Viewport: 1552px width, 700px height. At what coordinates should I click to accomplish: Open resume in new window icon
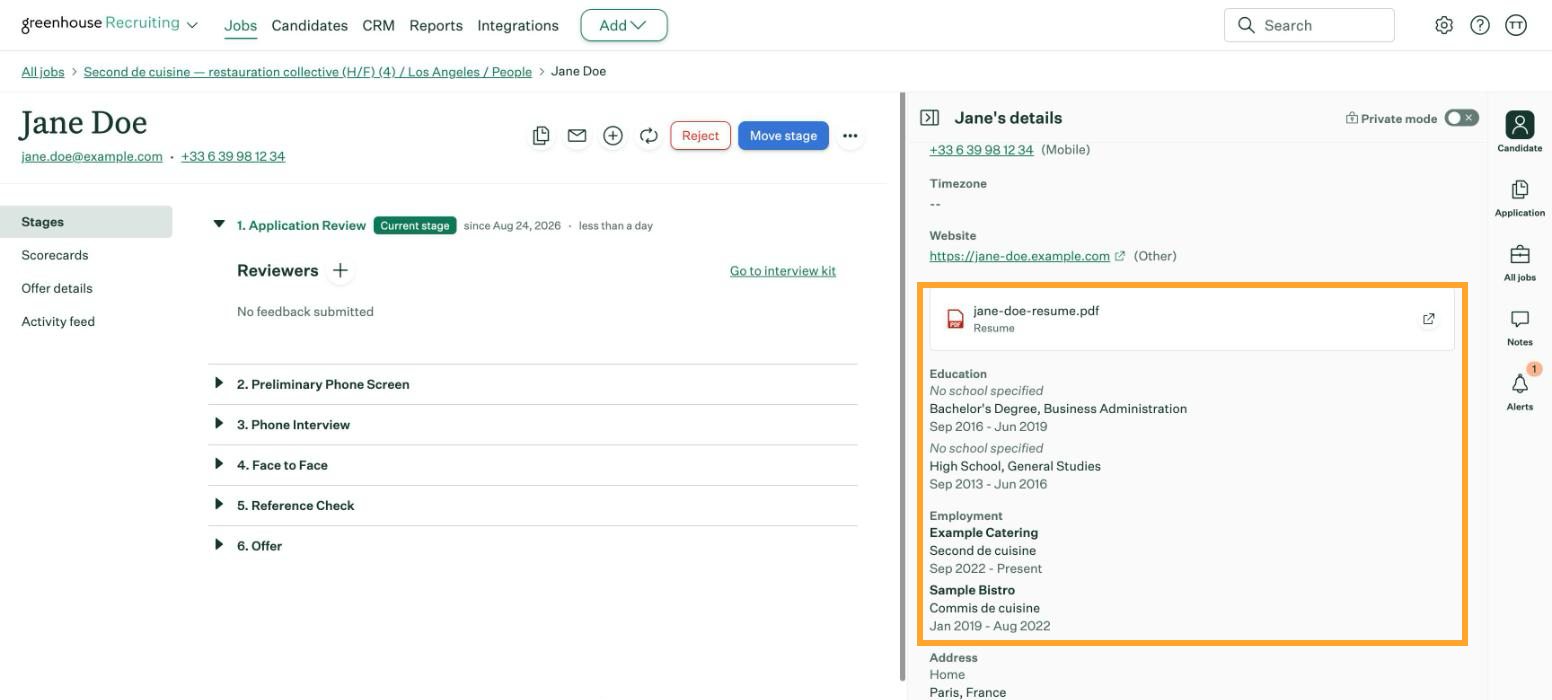tap(1428, 319)
